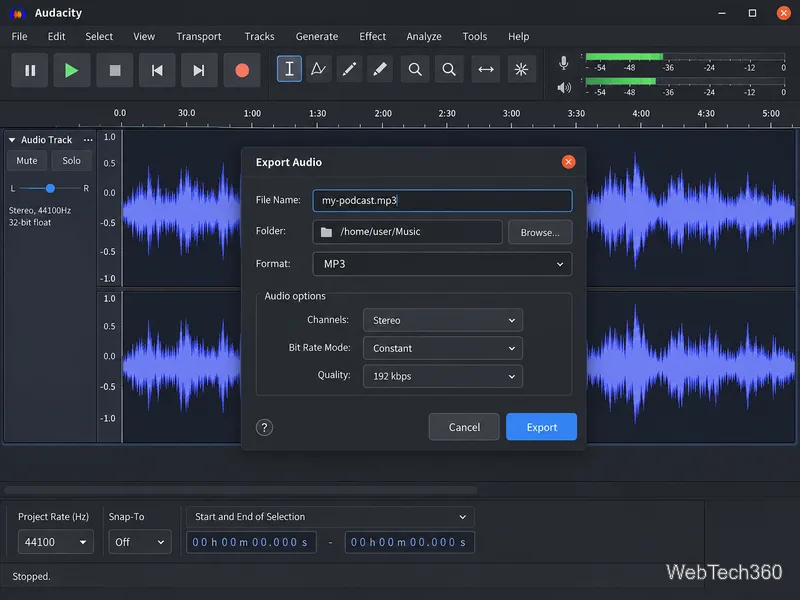800x600 pixels.
Task: Click the selection end time field
Action: pyautogui.click(x=410, y=542)
